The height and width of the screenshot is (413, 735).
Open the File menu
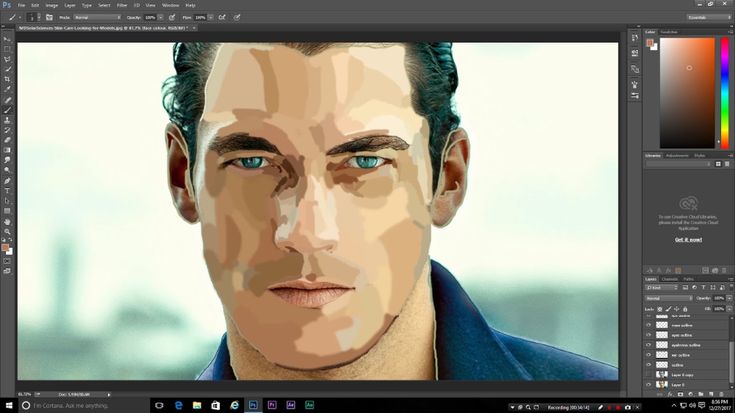(21, 5)
